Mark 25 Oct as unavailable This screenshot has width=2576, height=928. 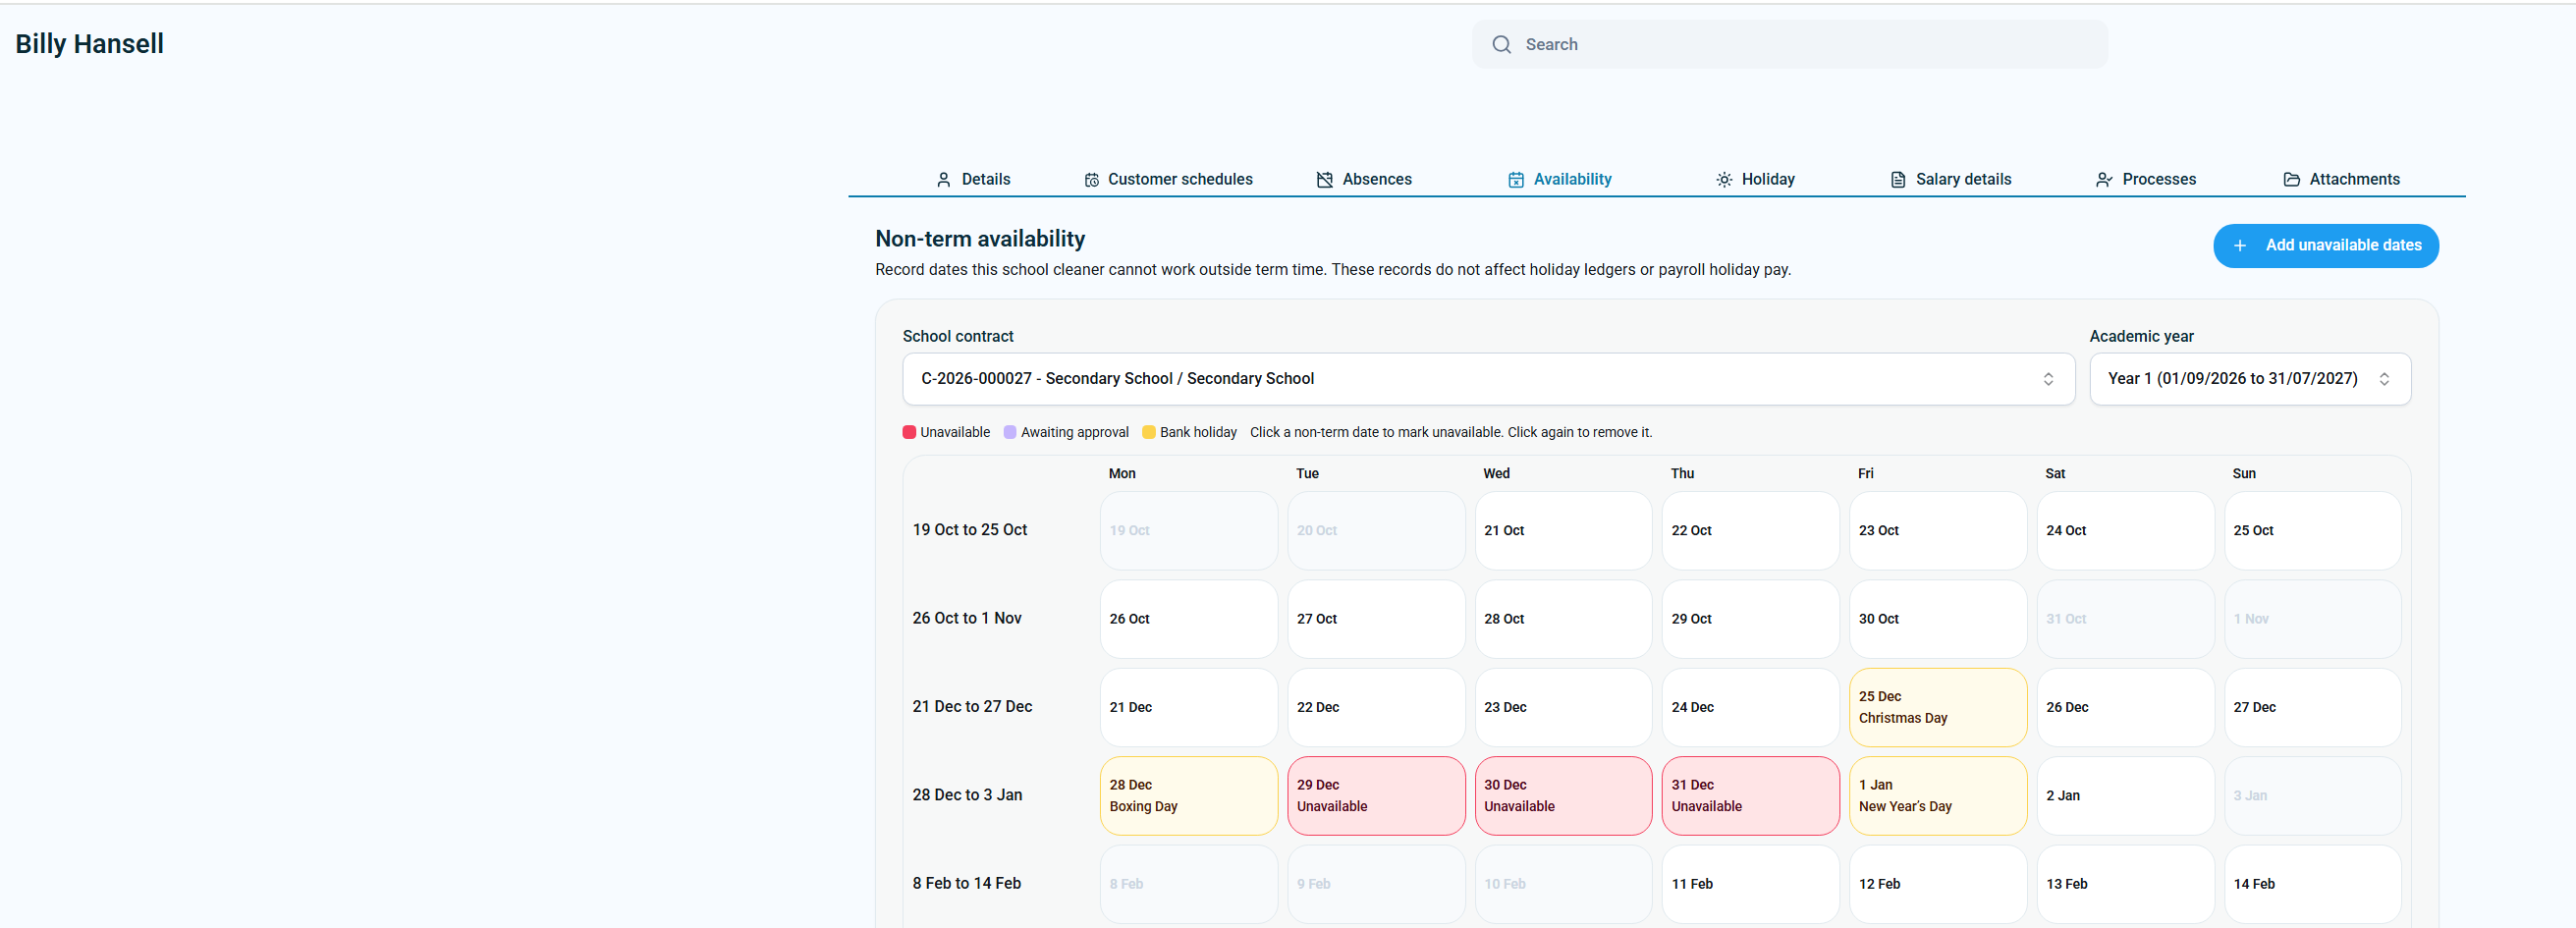(2312, 531)
